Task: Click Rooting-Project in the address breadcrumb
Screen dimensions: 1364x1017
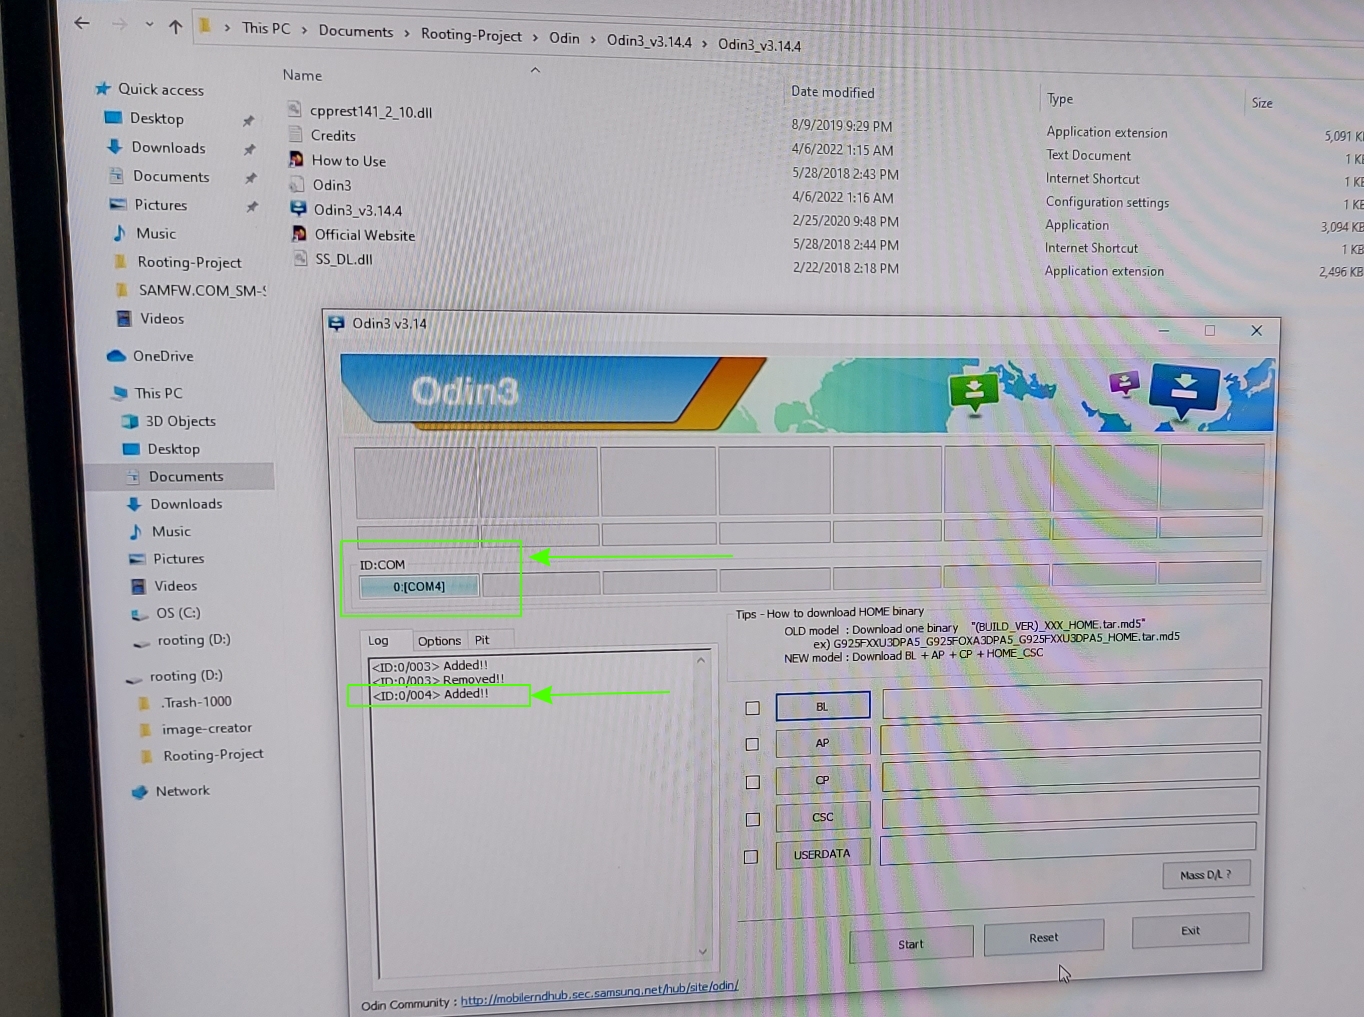Action: coord(471,35)
